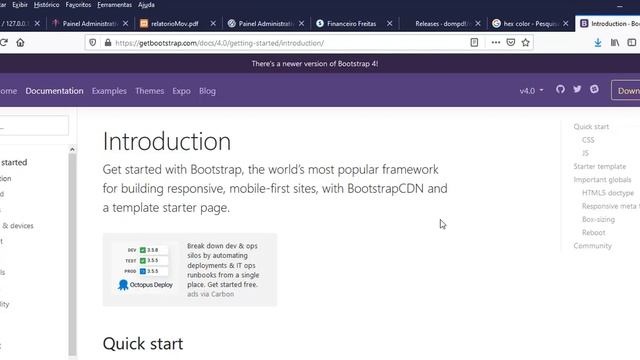Click the Octopus Deploy ad text

pyautogui.click(x=223, y=265)
